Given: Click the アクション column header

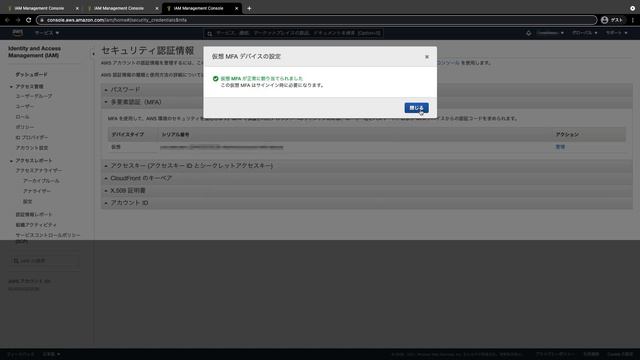Looking at the screenshot, I should tap(567, 134).
